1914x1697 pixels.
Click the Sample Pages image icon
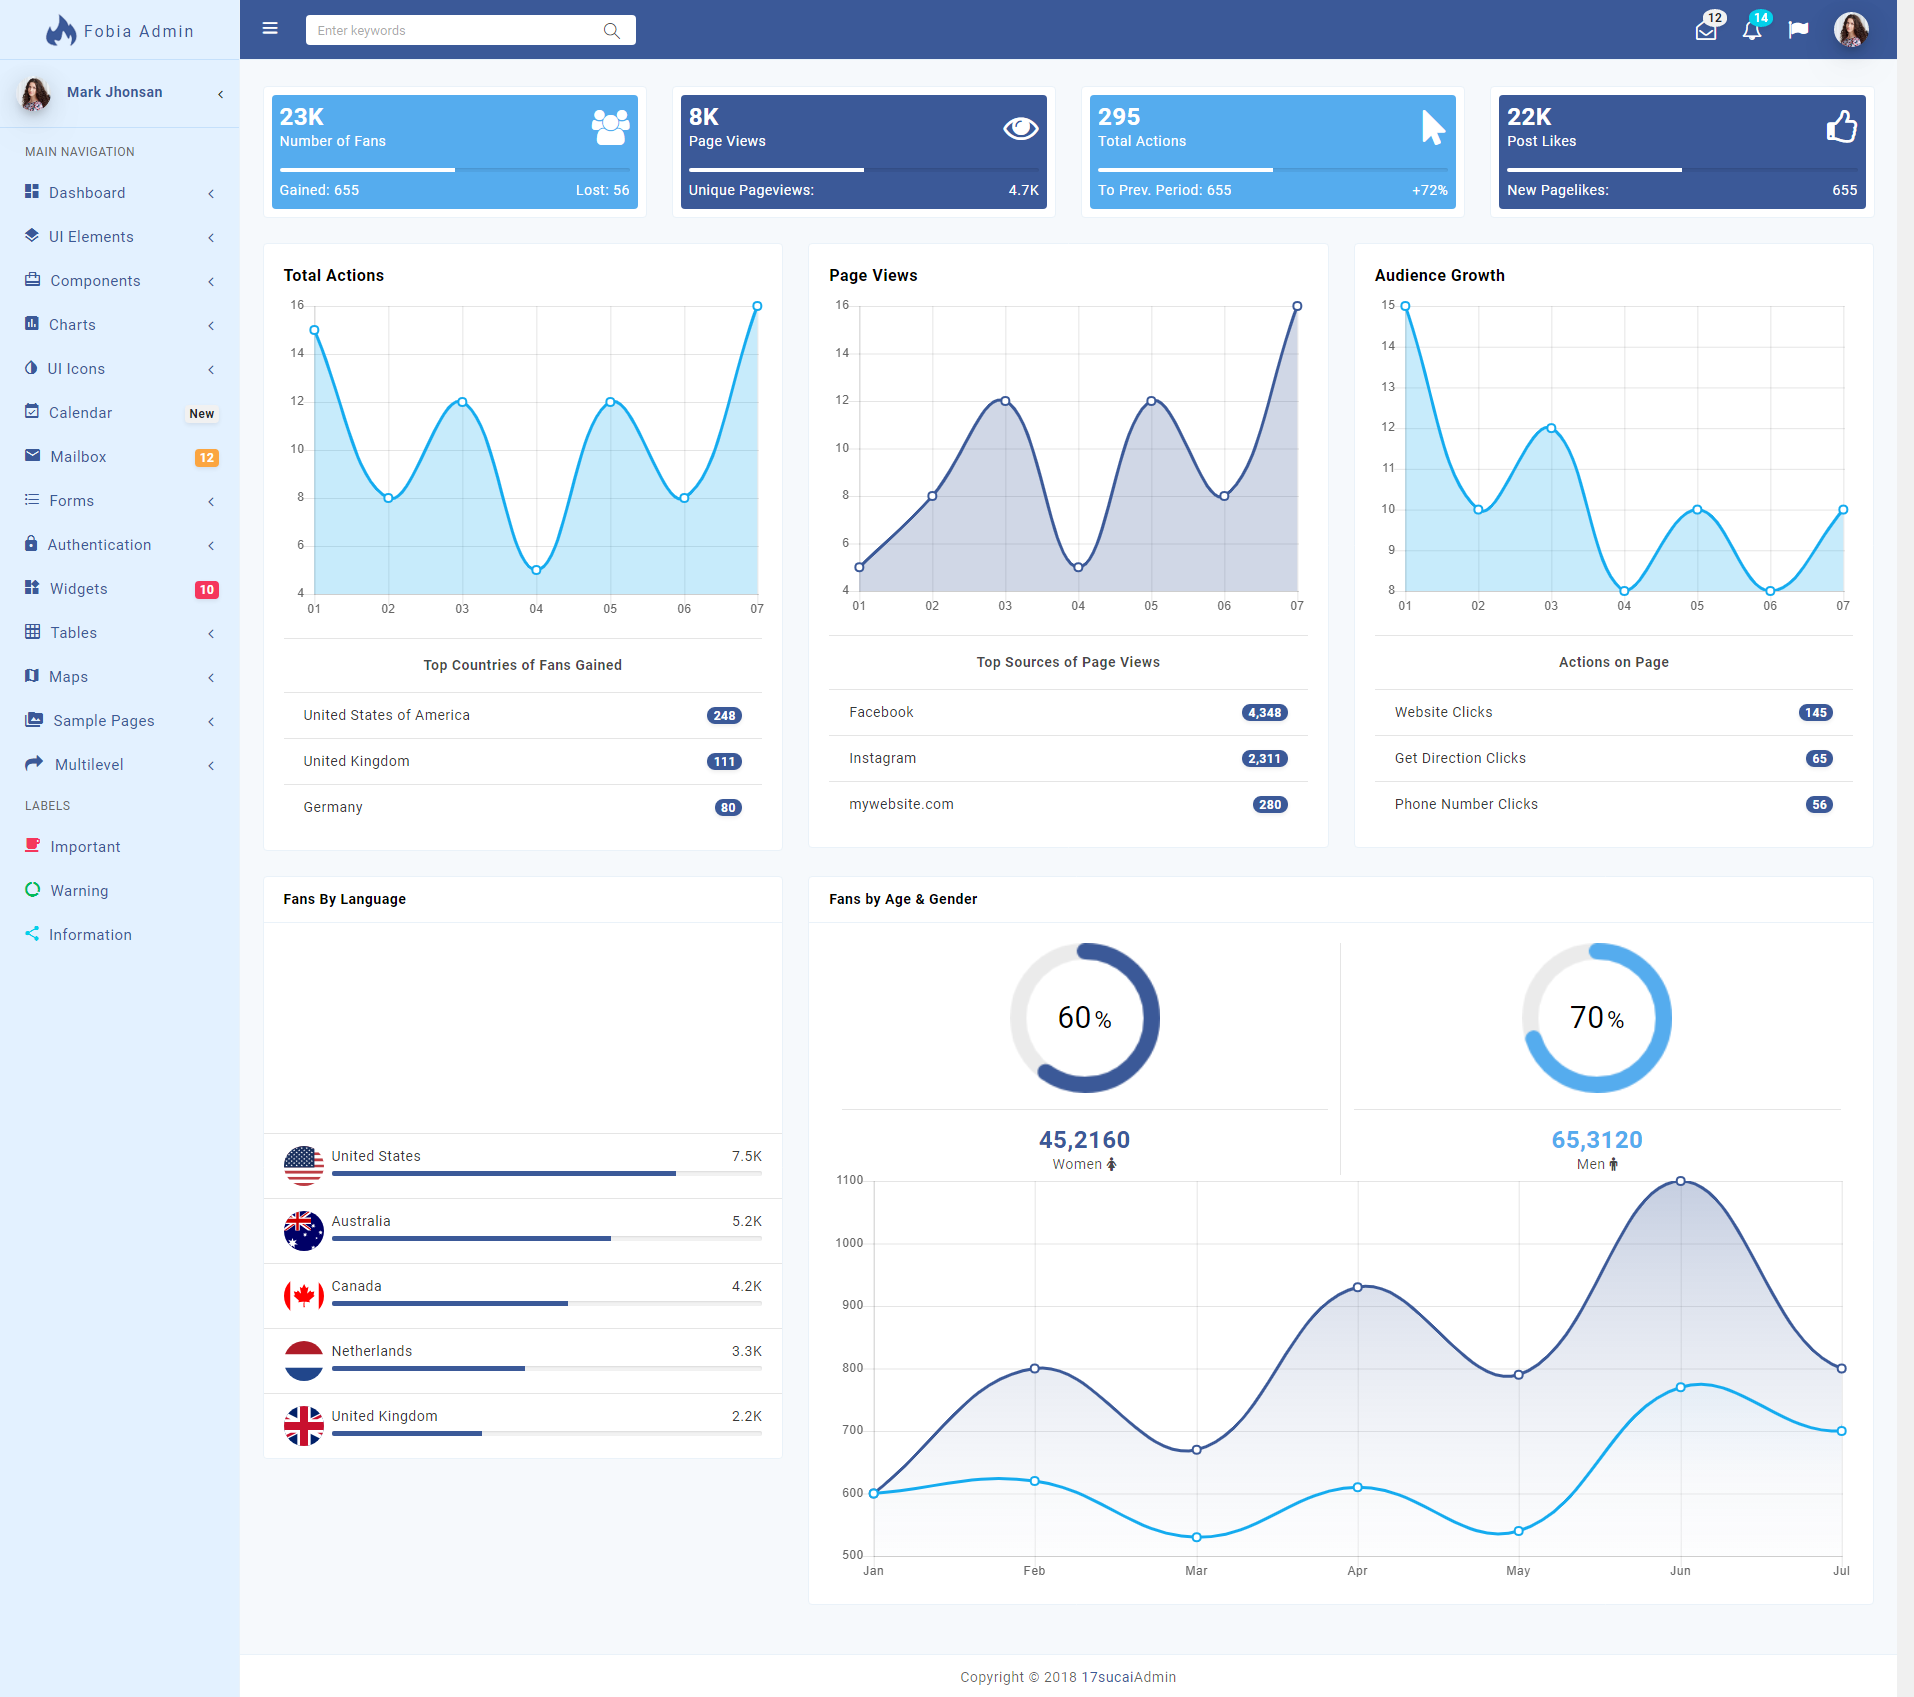pyautogui.click(x=34, y=719)
